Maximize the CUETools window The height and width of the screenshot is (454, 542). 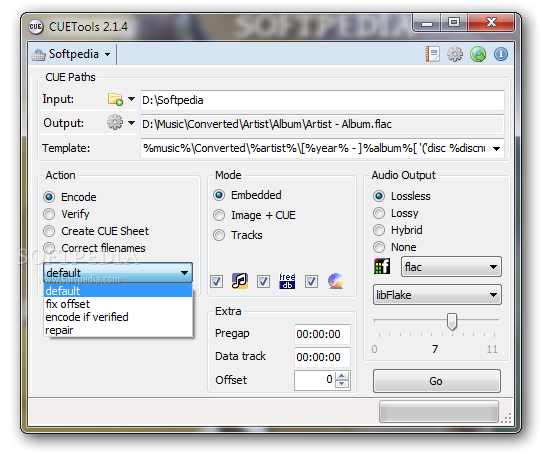454,22
